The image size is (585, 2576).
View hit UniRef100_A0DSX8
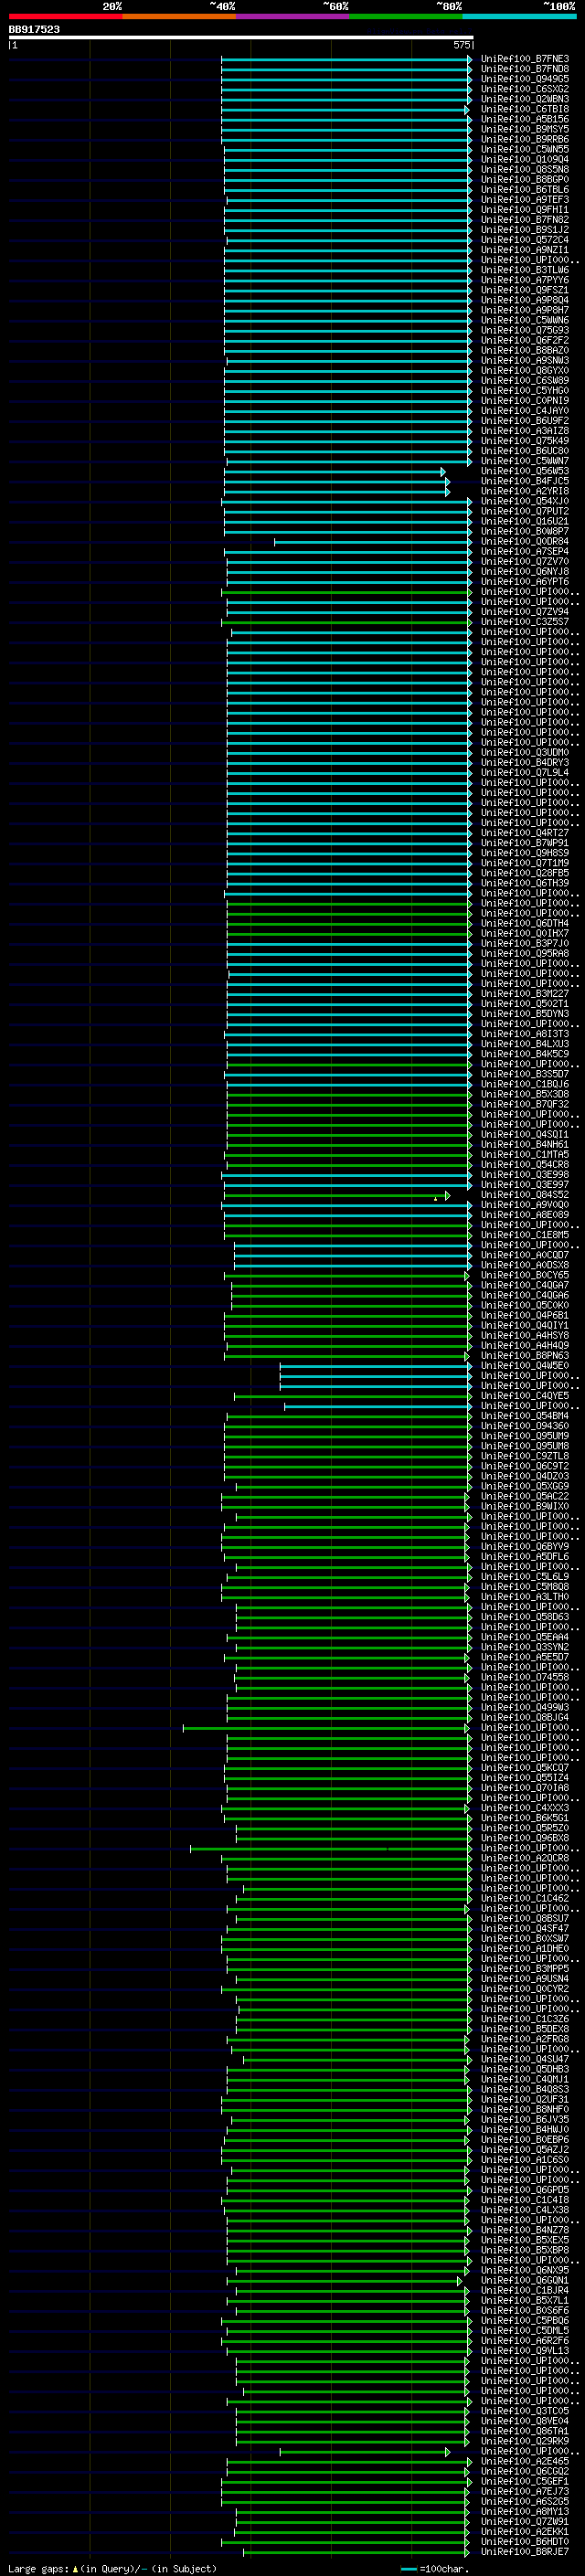524,1266
